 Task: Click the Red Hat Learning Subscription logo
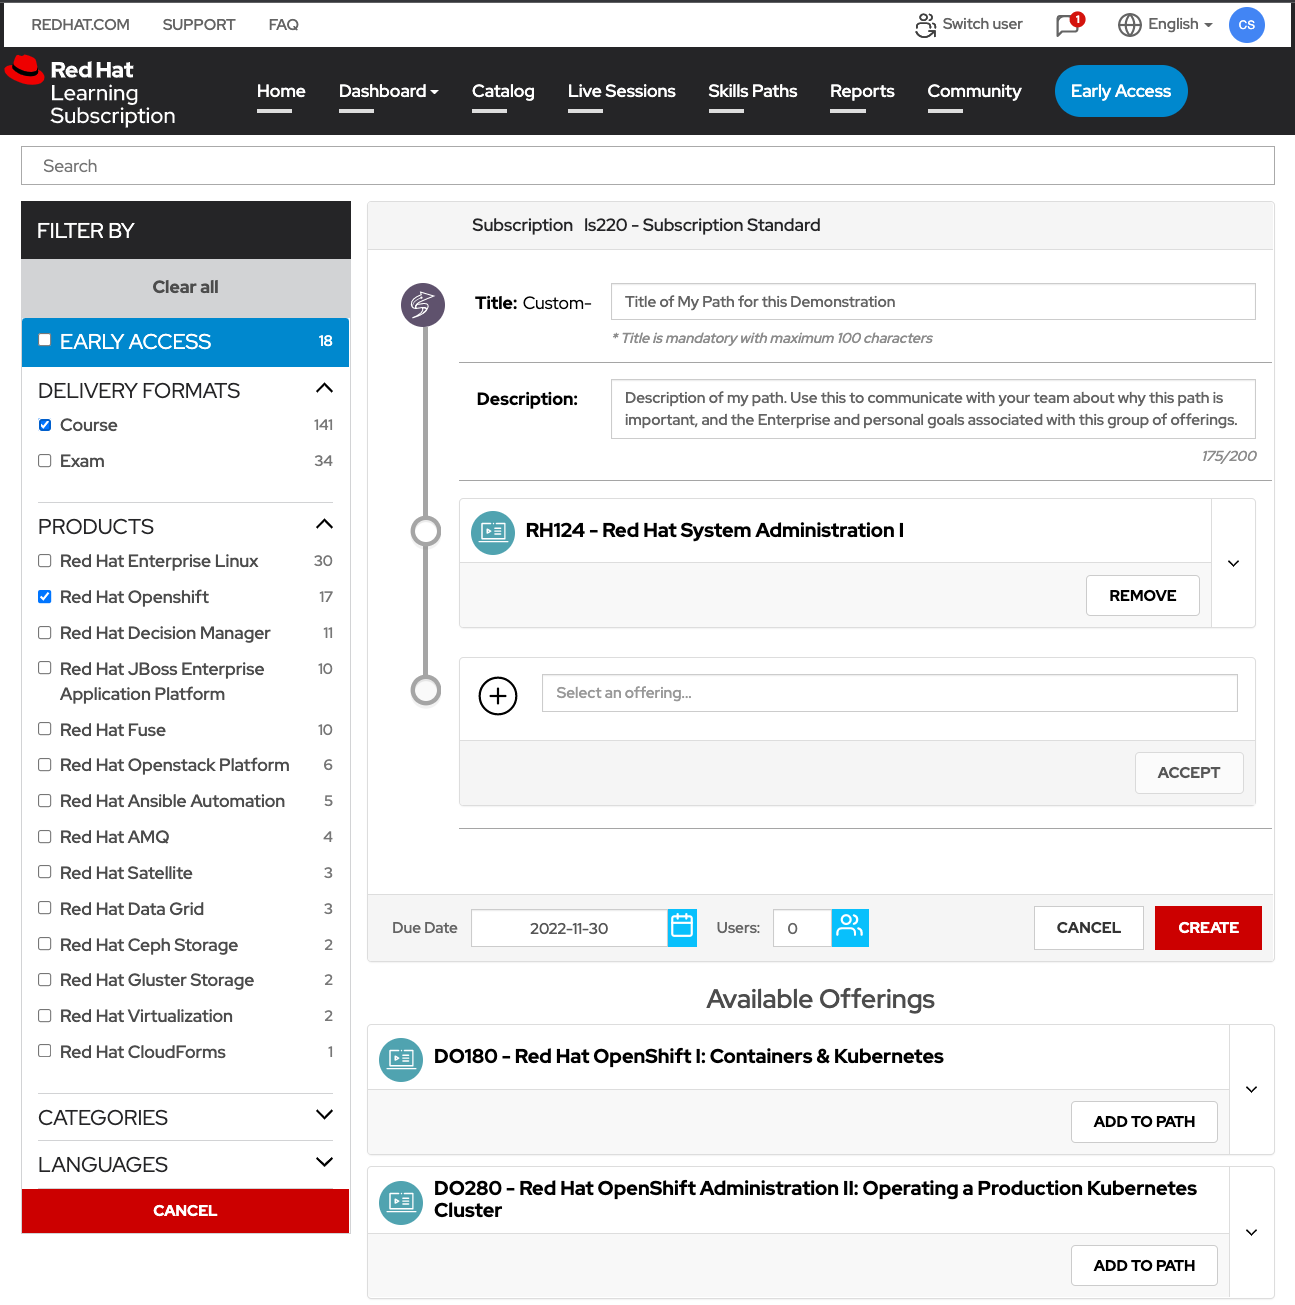(92, 91)
